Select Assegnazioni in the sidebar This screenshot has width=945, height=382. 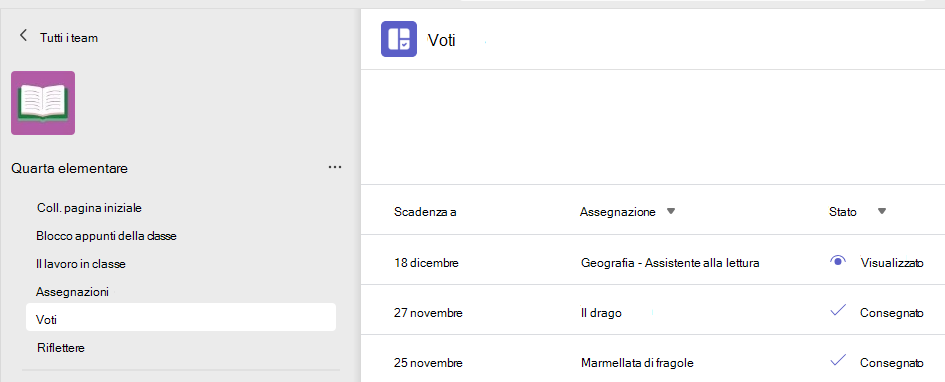click(x=72, y=292)
